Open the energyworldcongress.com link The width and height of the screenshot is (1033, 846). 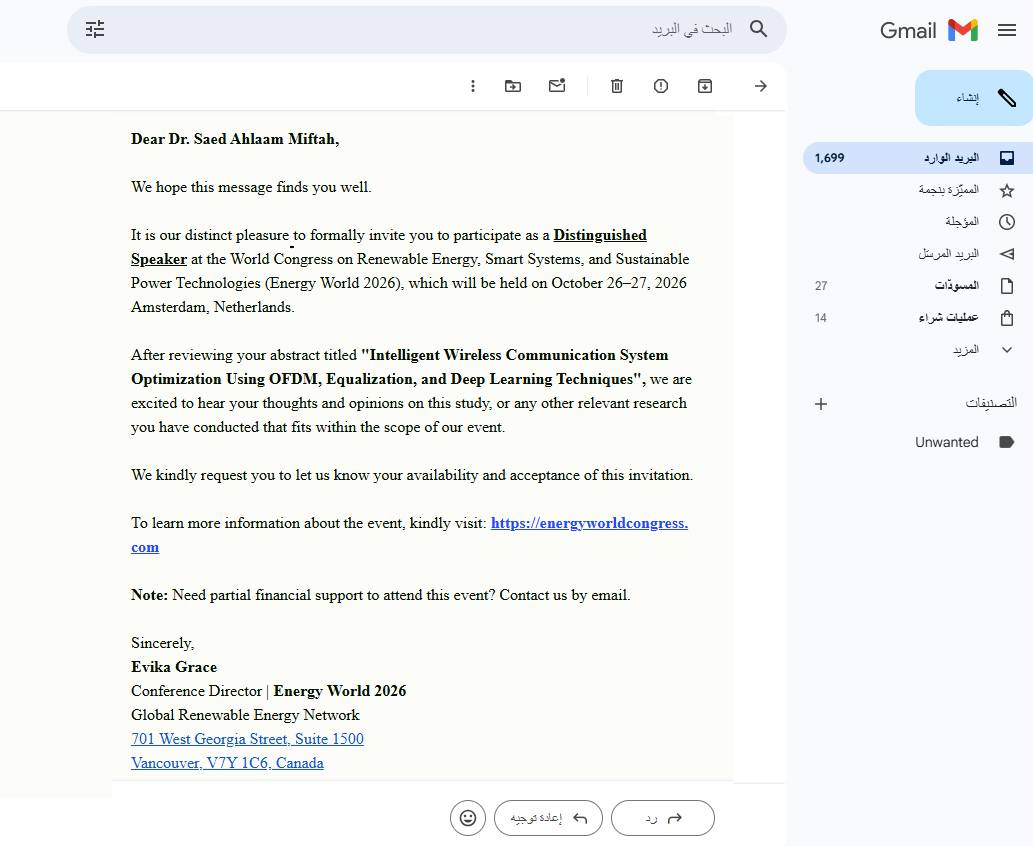point(588,523)
